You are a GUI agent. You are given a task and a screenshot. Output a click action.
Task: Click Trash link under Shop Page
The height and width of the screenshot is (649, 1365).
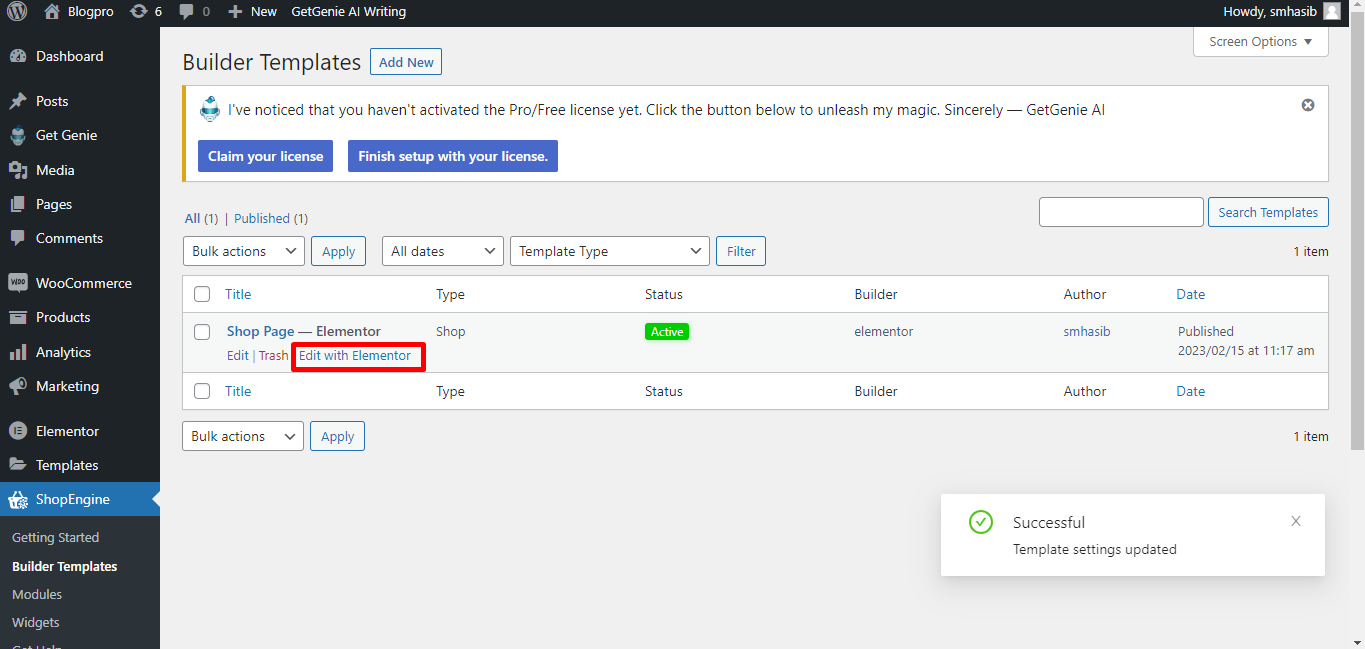[x=273, y=355]
